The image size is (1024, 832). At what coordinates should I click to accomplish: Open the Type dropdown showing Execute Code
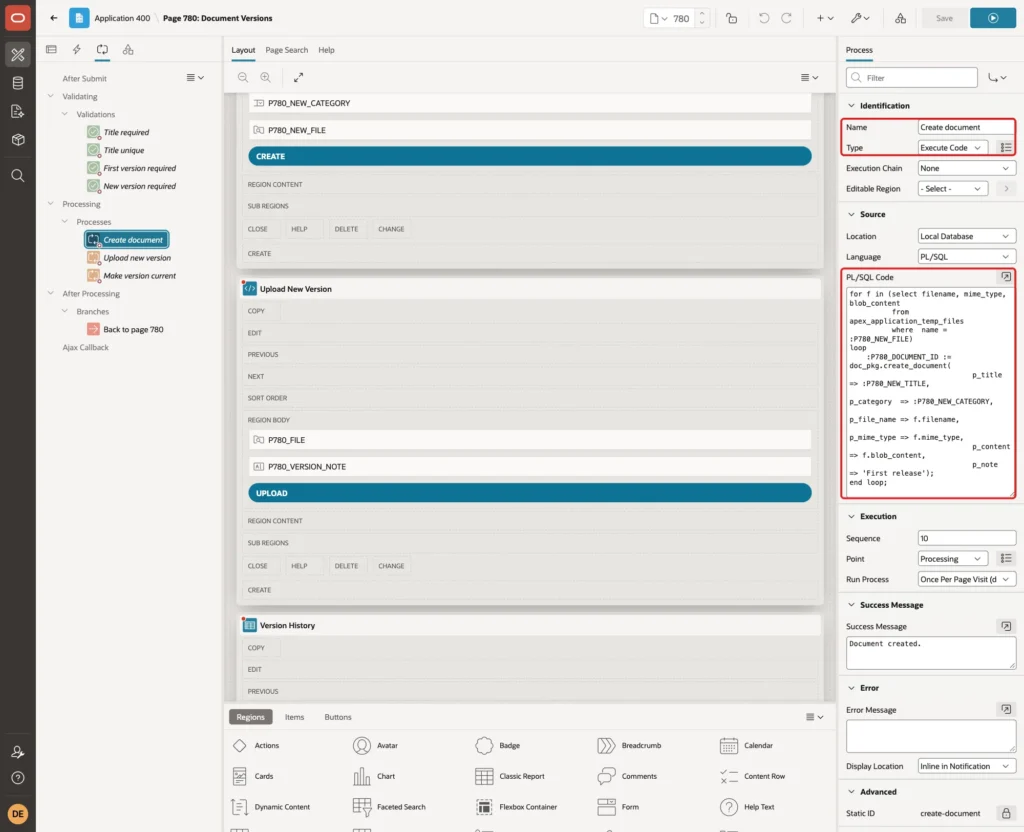pos(952,148)
